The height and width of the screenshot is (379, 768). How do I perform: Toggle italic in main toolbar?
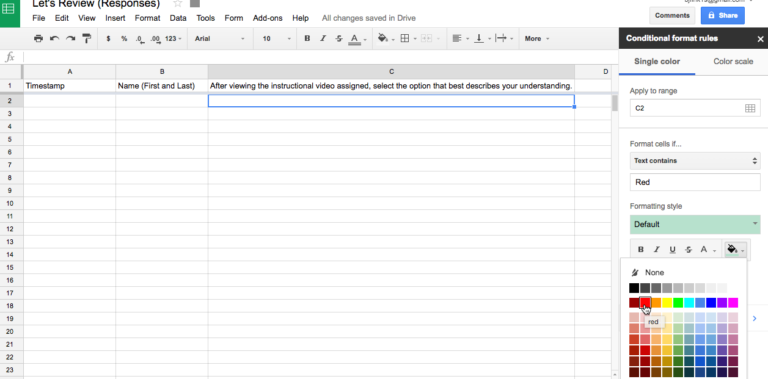(x=323, y=38)
